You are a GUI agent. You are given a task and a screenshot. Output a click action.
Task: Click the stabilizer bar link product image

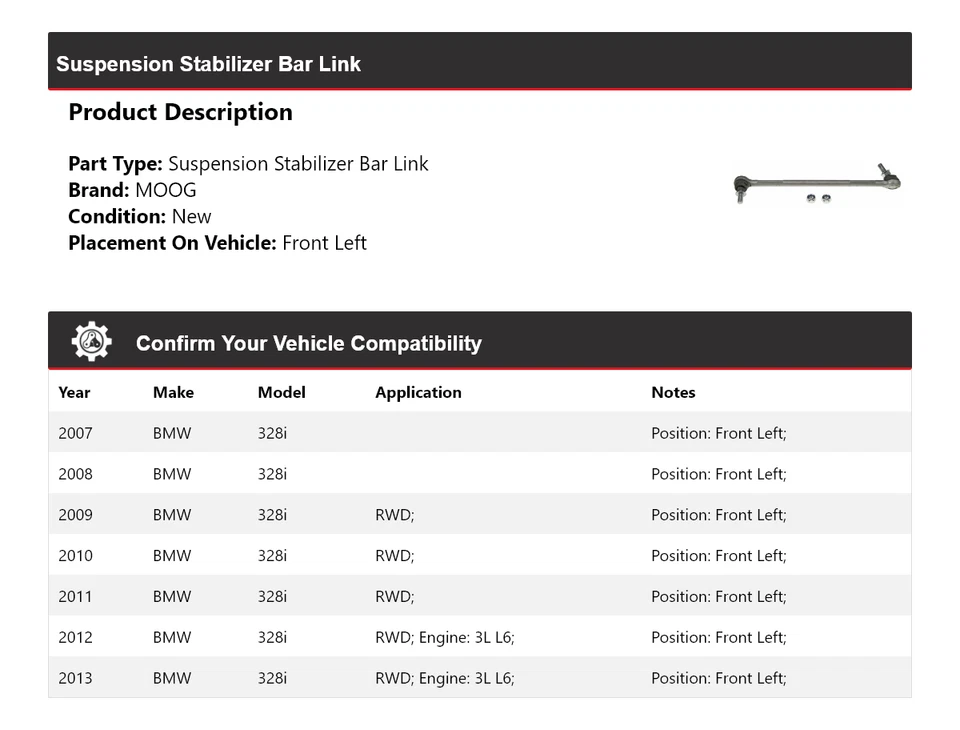click(x=817, y=184)
